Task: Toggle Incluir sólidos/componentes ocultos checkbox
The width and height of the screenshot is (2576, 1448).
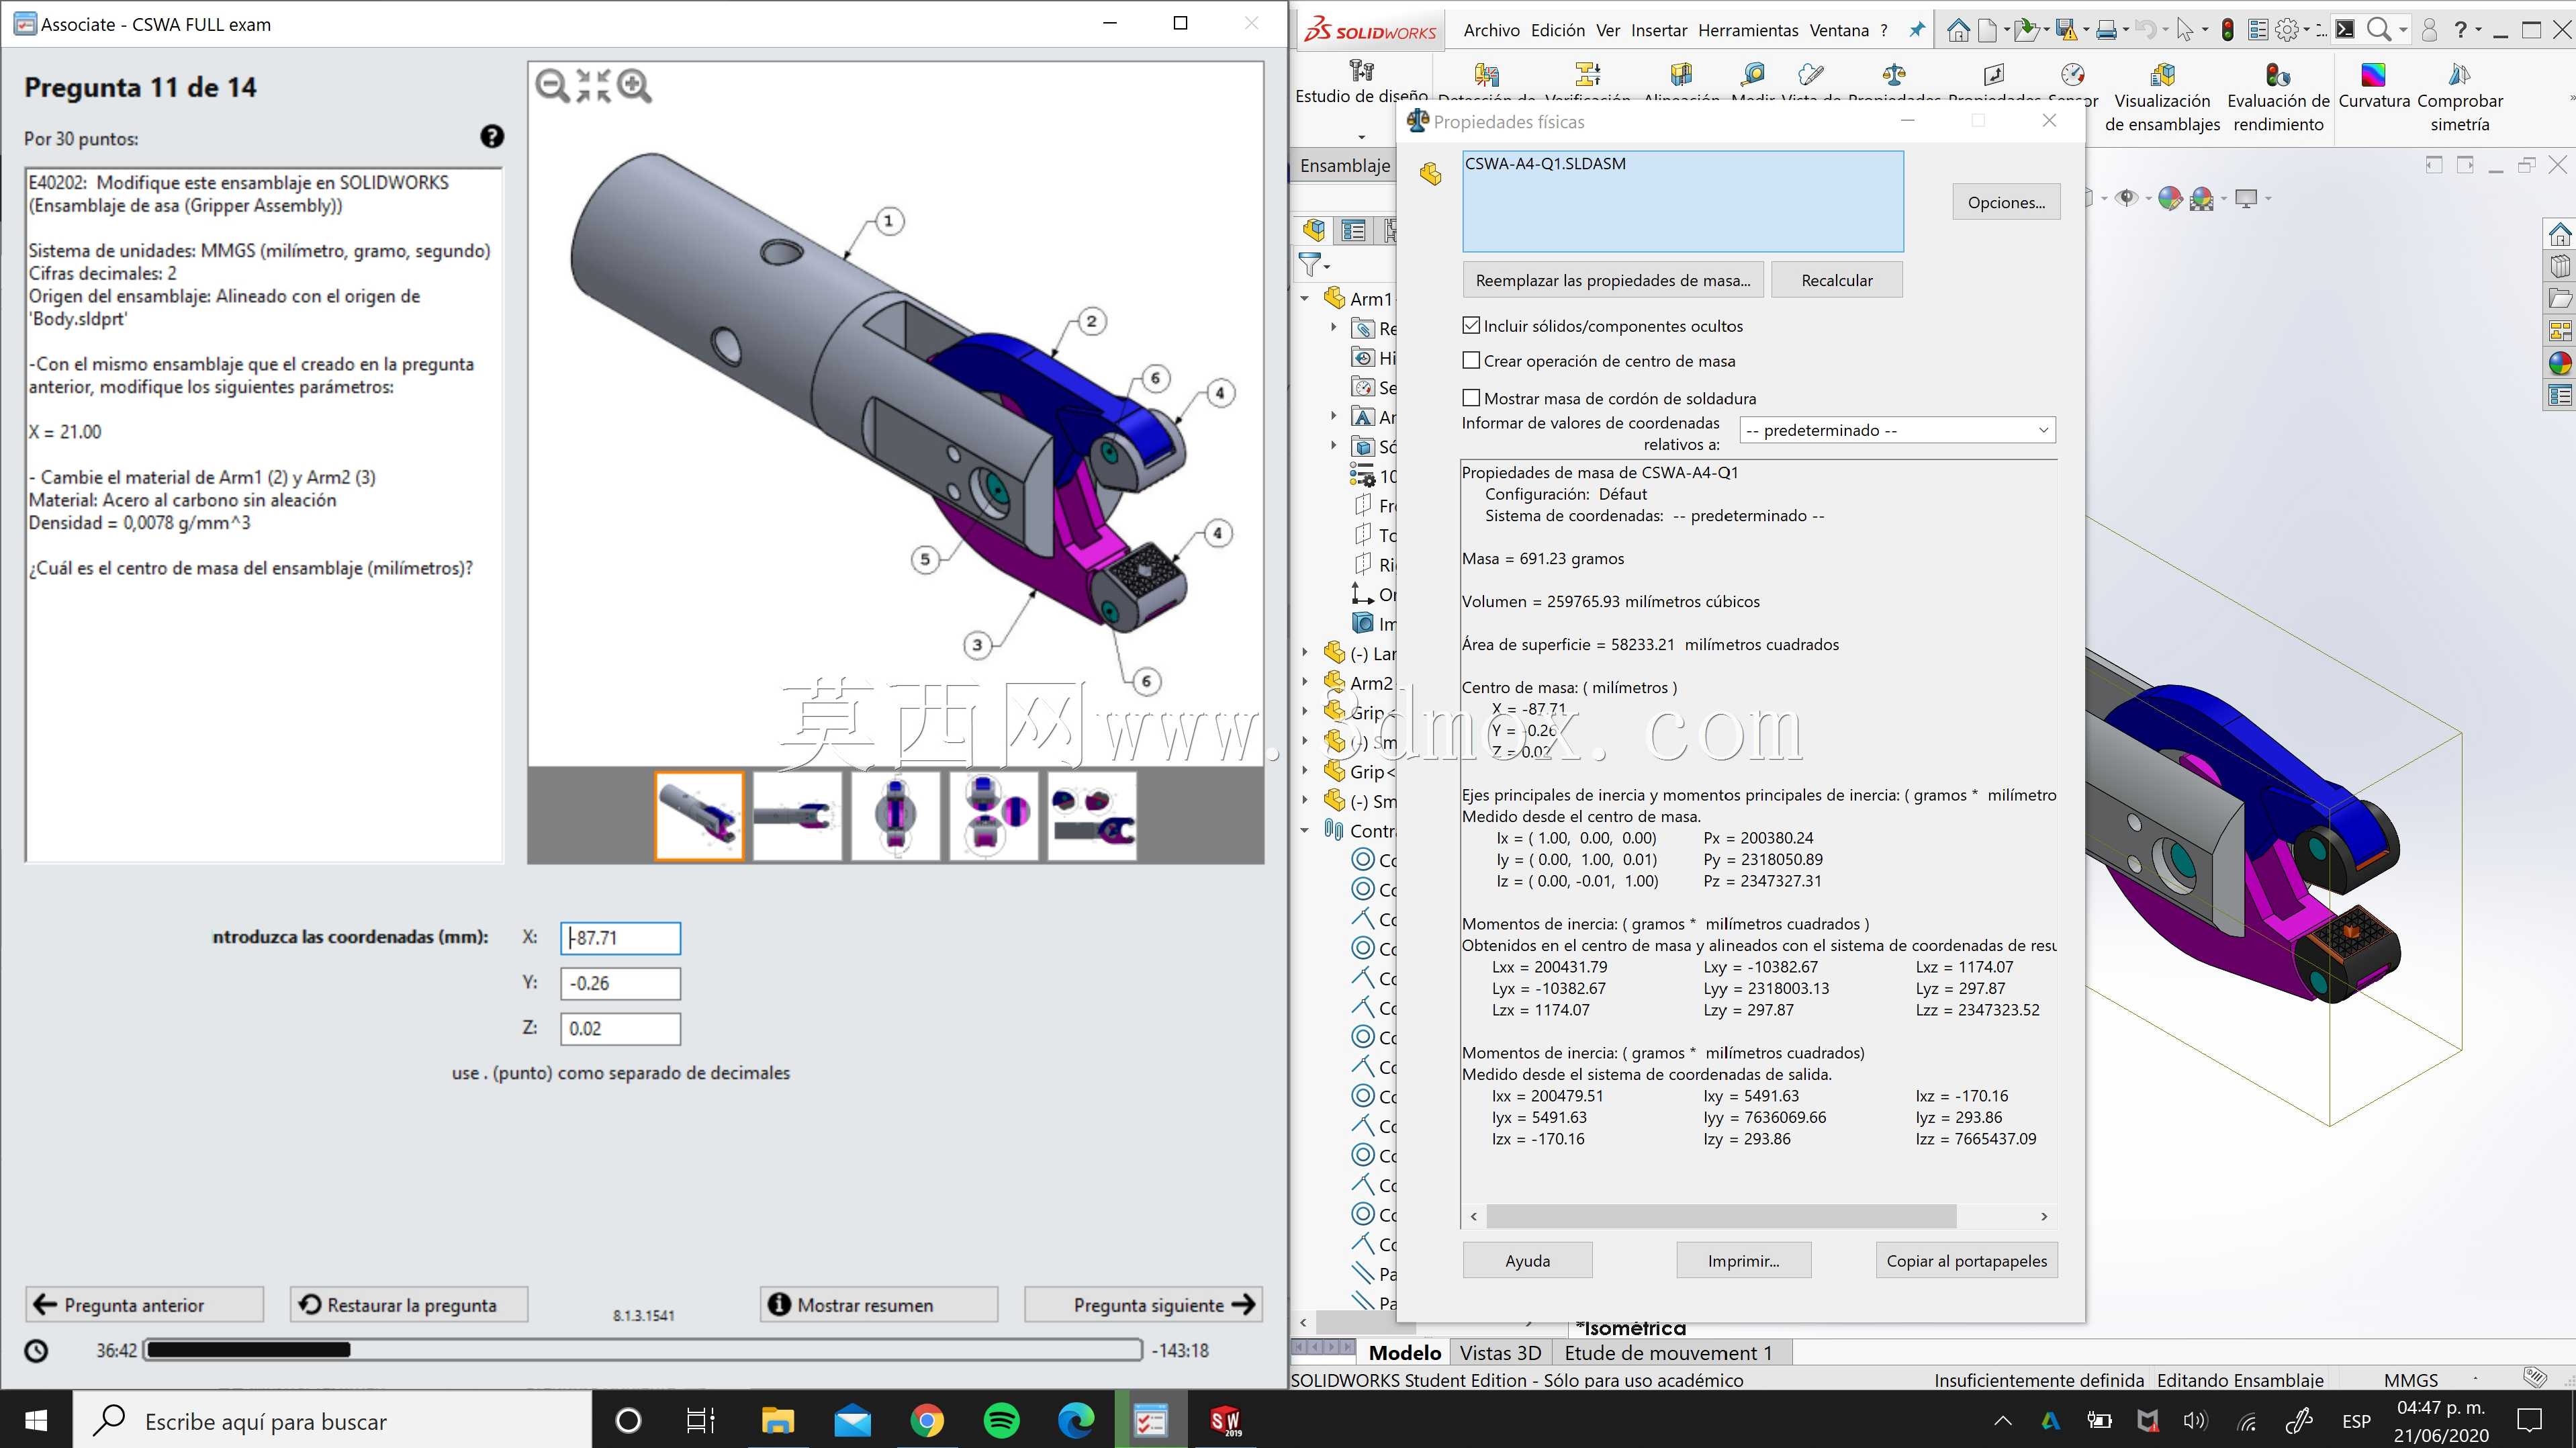Action: [1471, 326]
